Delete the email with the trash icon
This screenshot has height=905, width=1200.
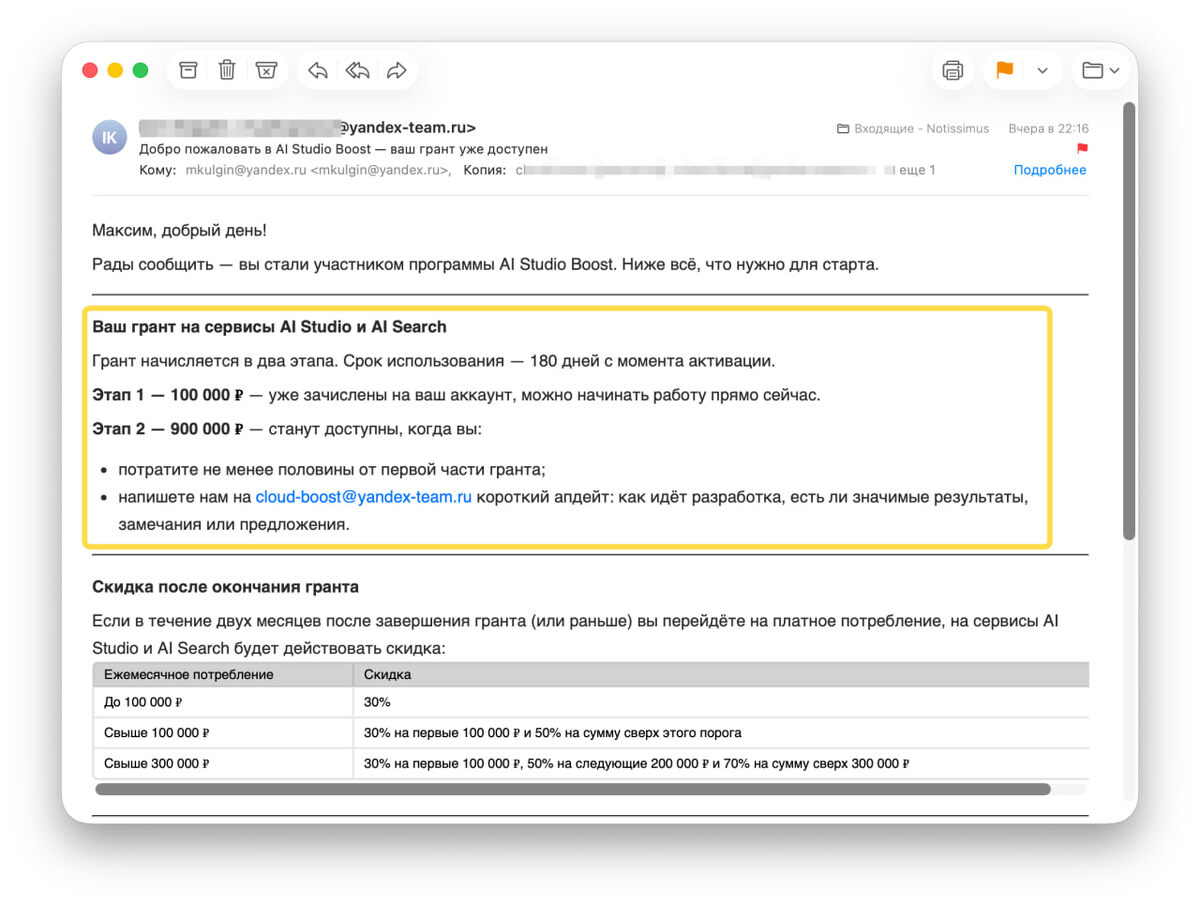coord(227,70)
